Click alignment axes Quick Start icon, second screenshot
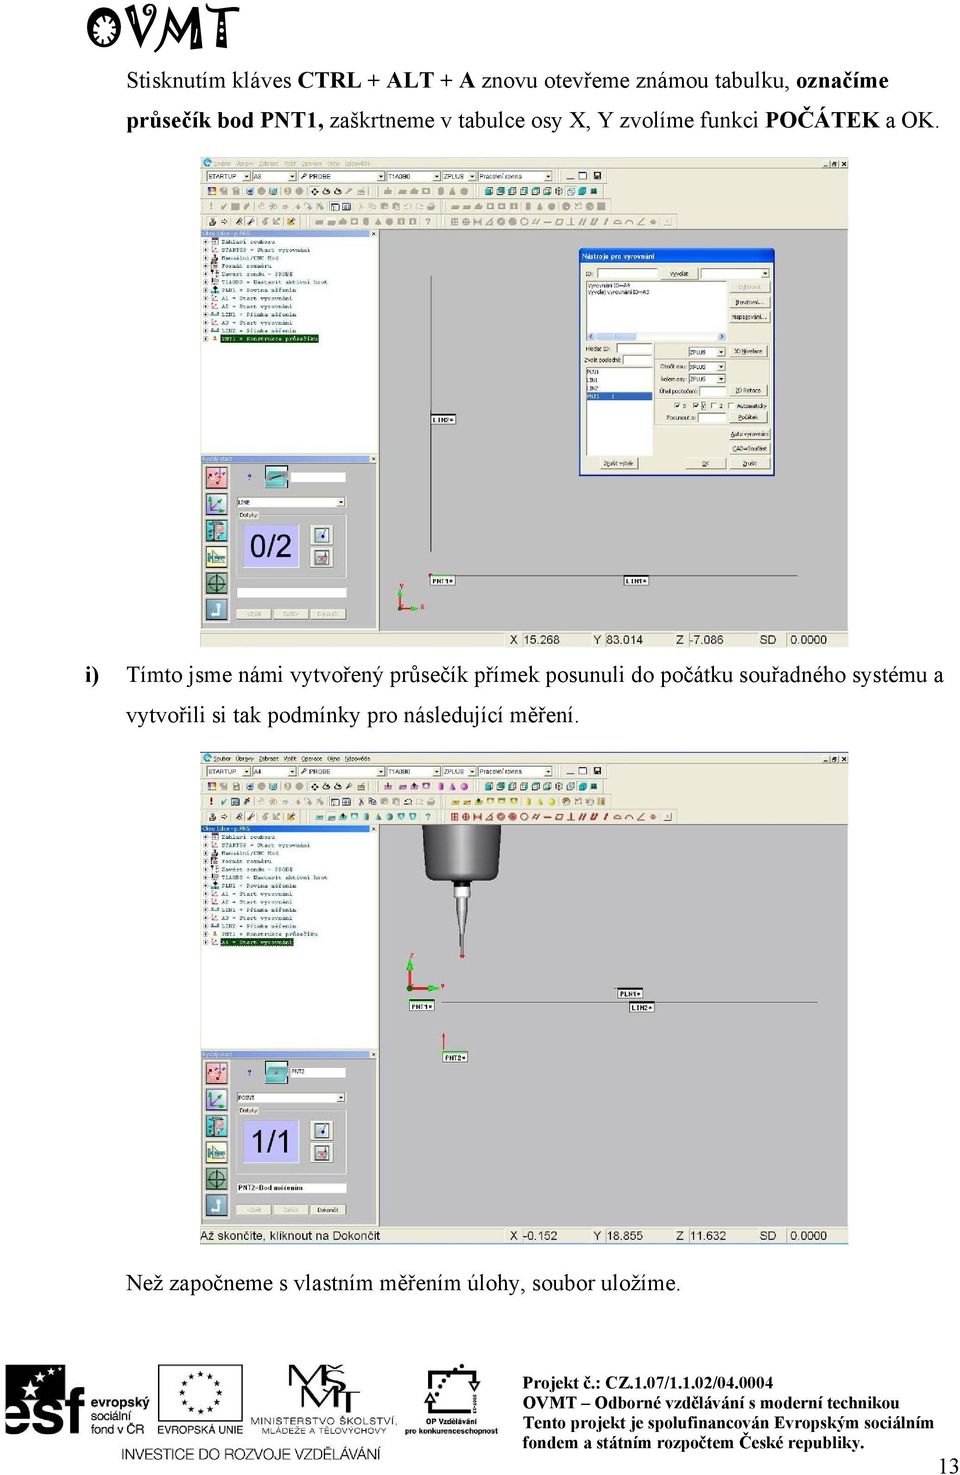The image size is (960, 1475). [216, 1099]
